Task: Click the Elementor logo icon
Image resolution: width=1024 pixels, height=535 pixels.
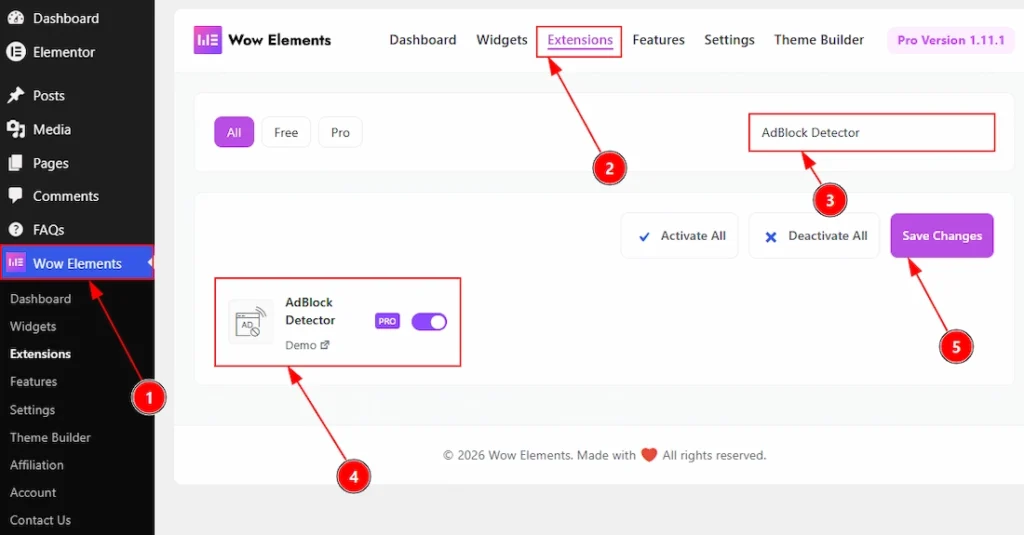Action: coord(16,52)
